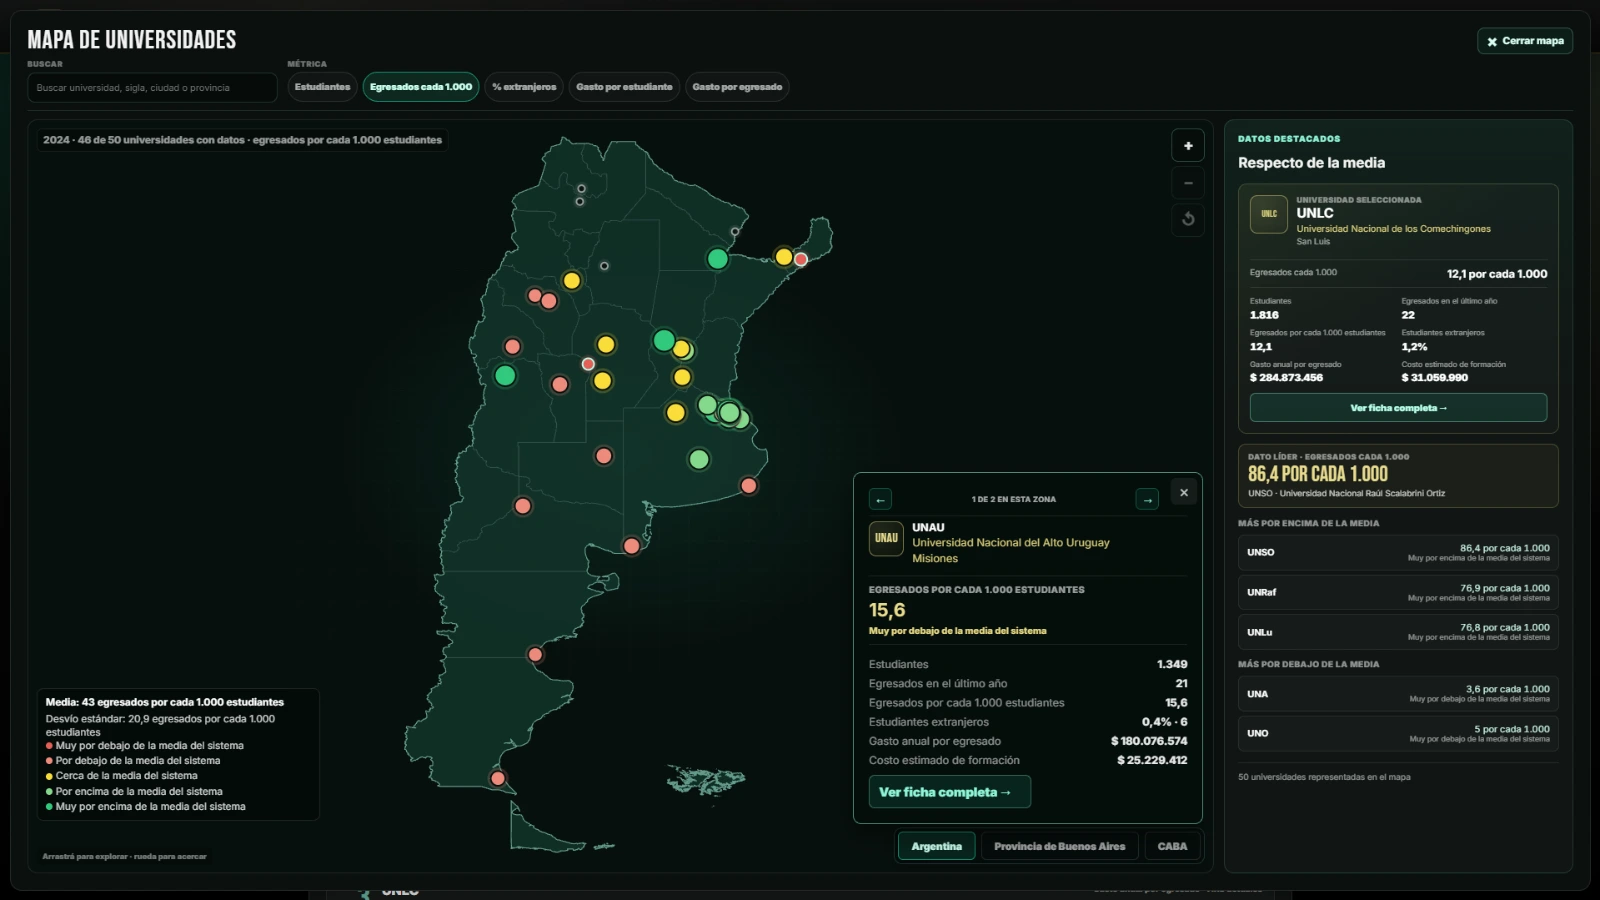1600x900 pixels.
Task: Click the value $ 180.076.574 in popup
Action: (x=1149, y=741)
